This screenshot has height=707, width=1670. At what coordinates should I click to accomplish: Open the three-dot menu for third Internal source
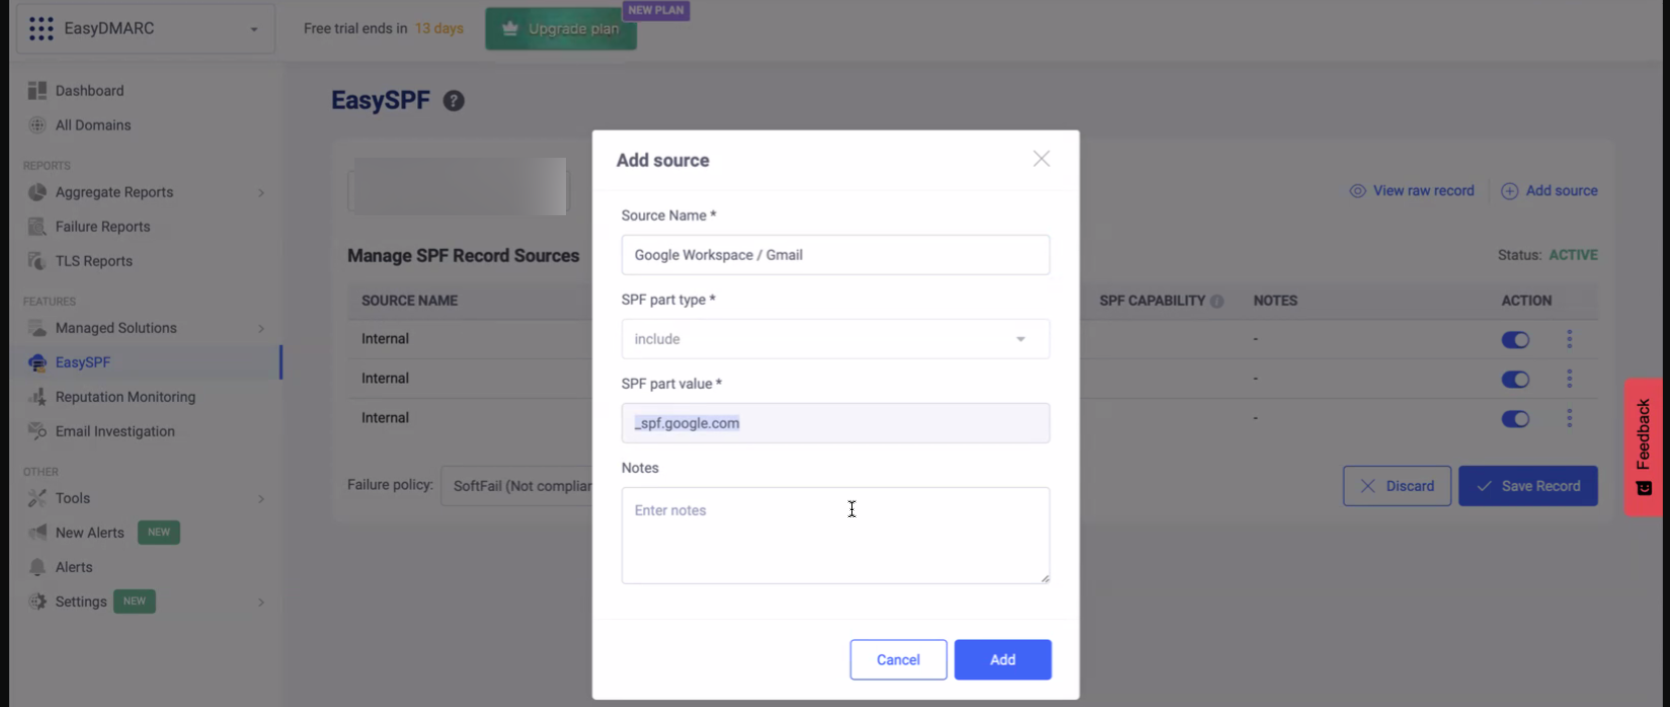click(1569, 418)
